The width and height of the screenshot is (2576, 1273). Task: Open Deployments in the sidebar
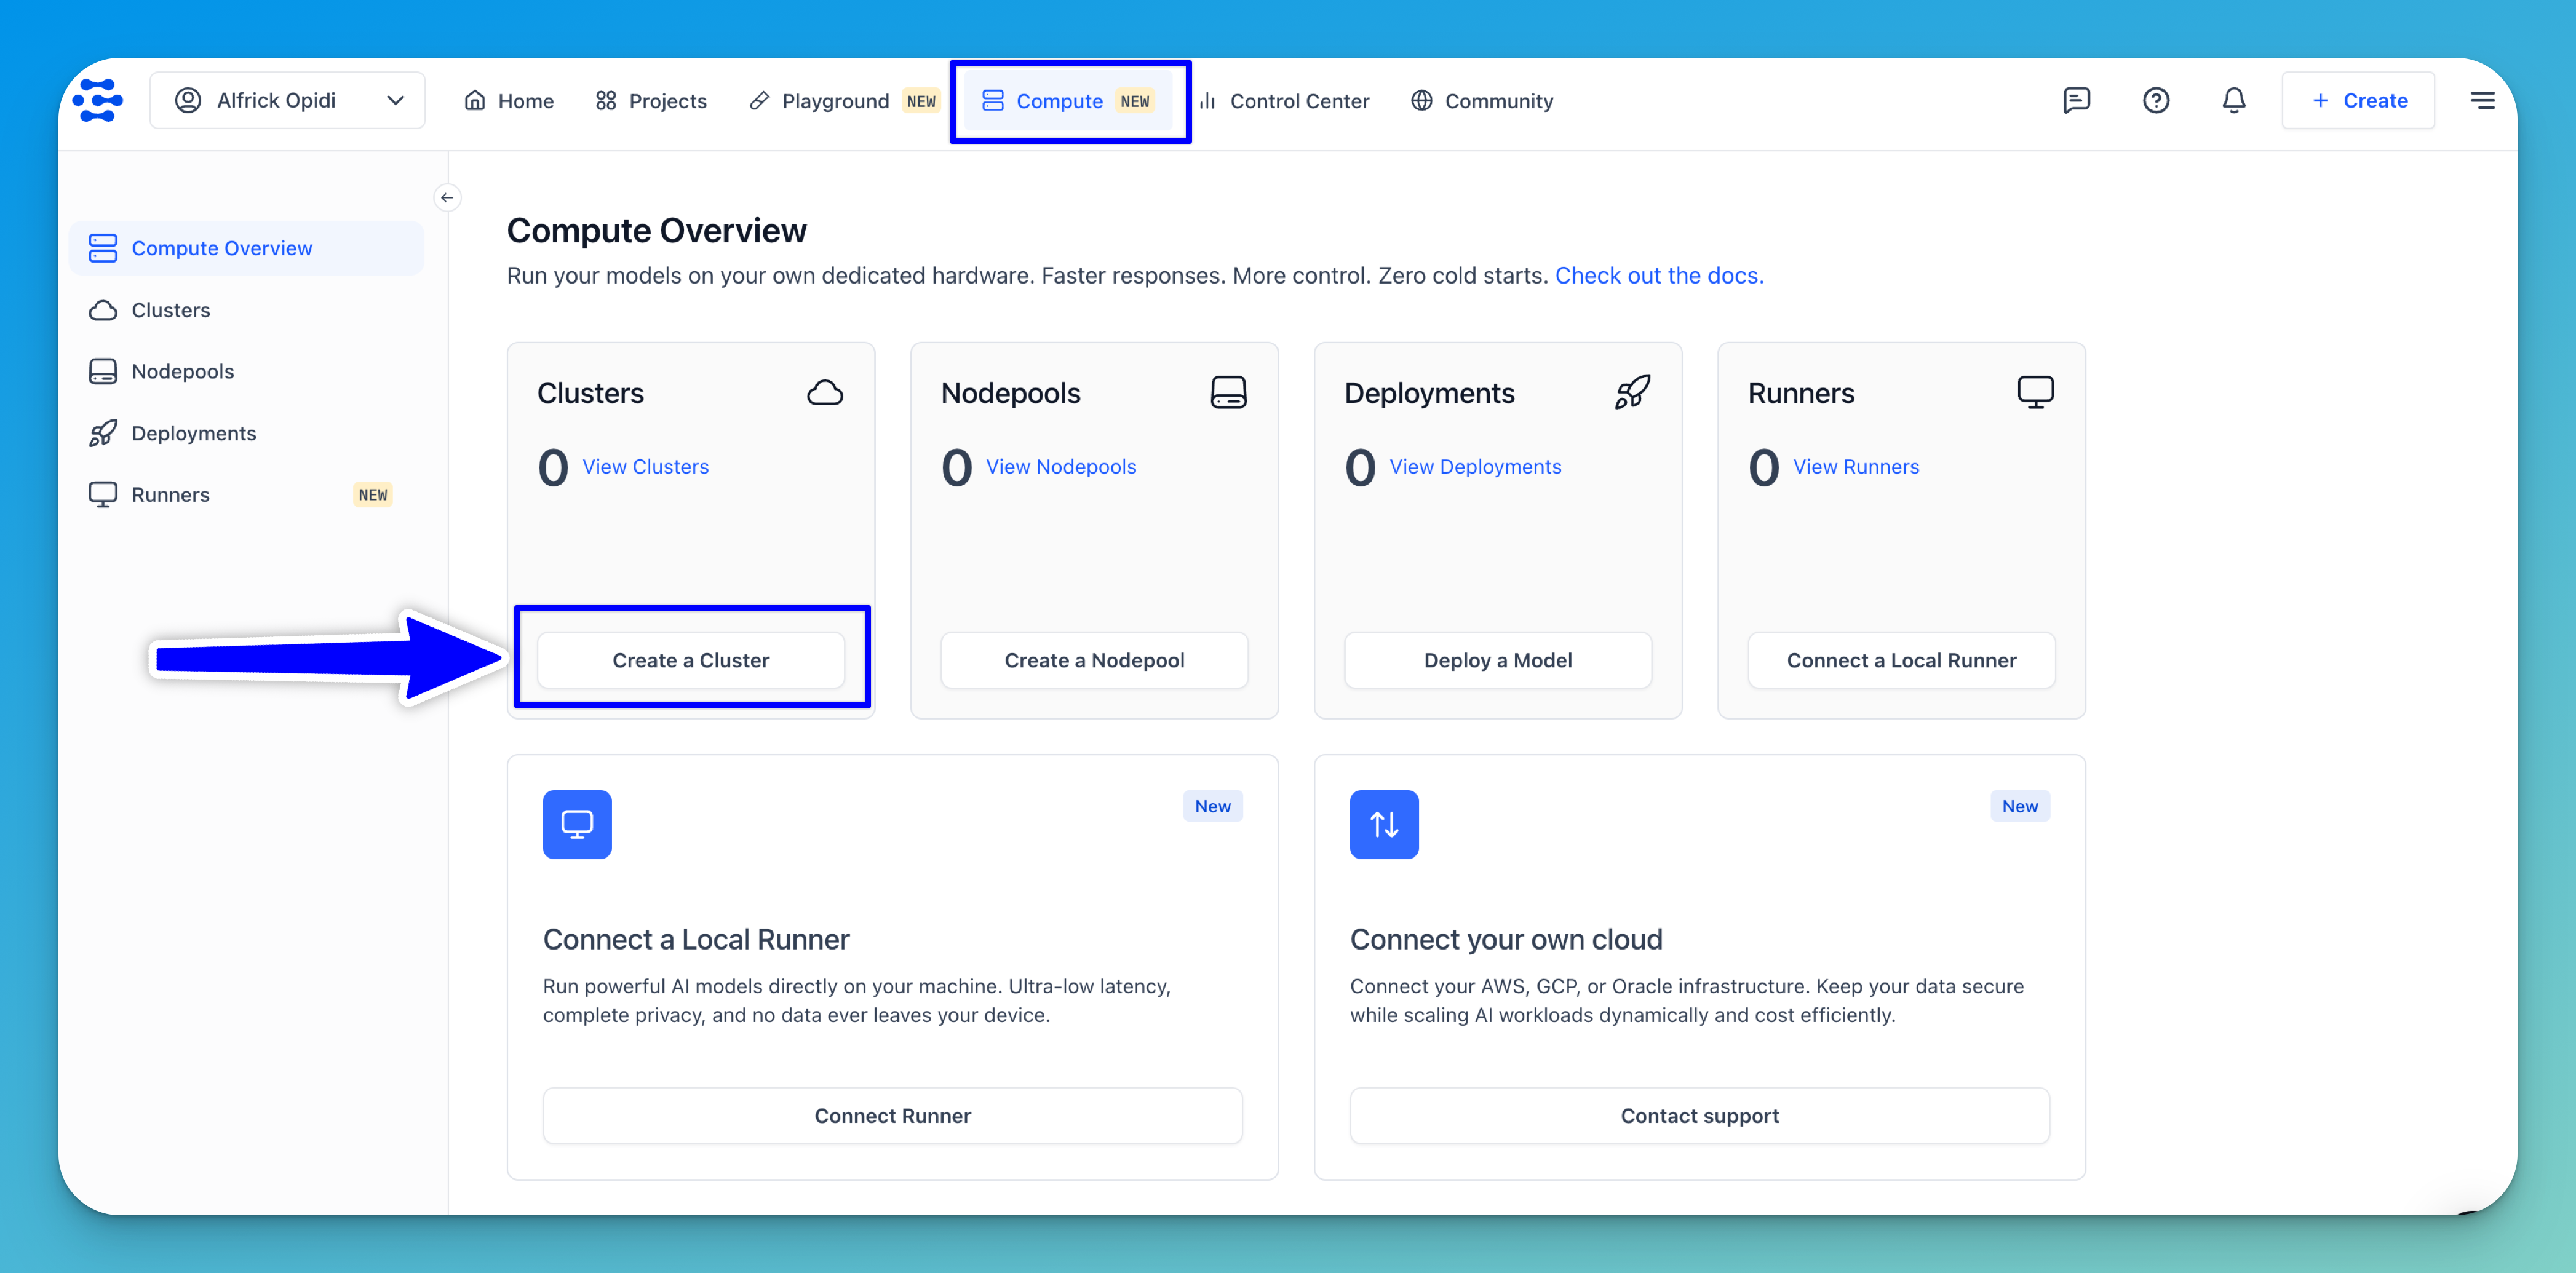tap(247, 433)
